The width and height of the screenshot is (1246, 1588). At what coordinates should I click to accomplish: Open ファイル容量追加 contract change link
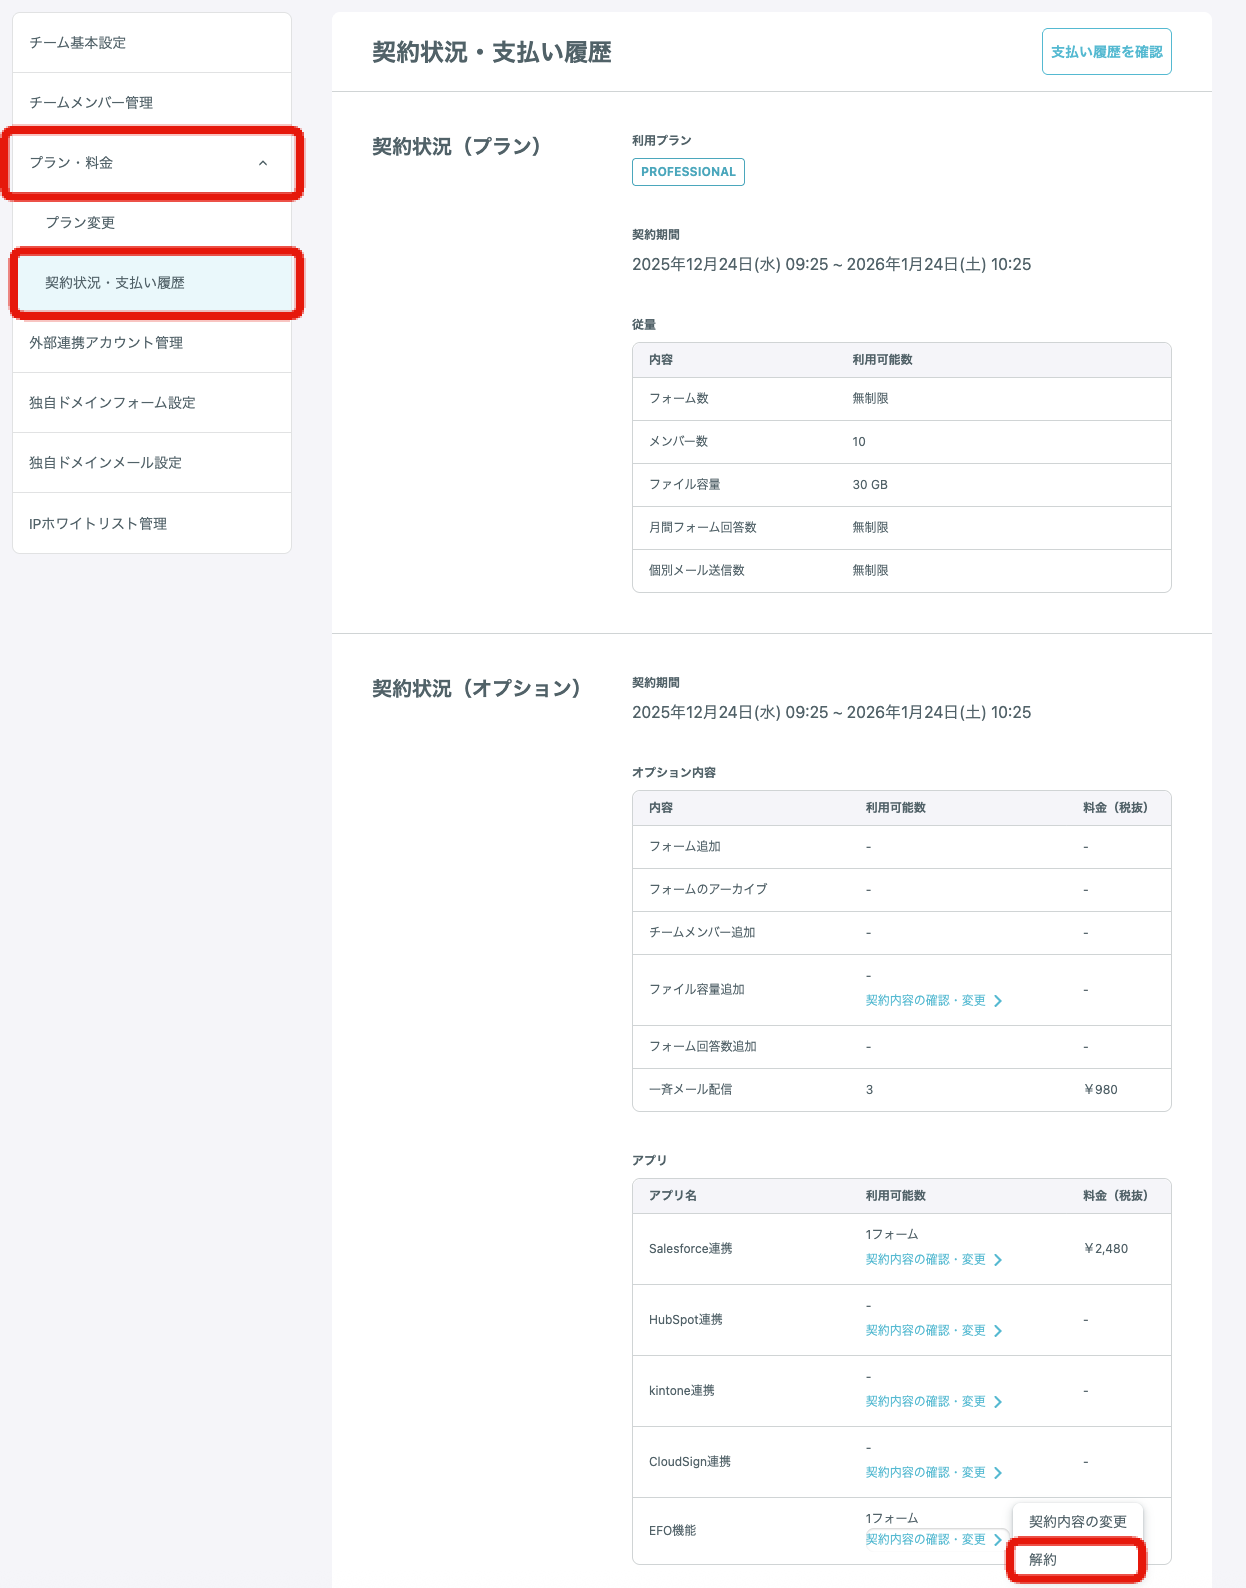click(x=925, y=1001)
